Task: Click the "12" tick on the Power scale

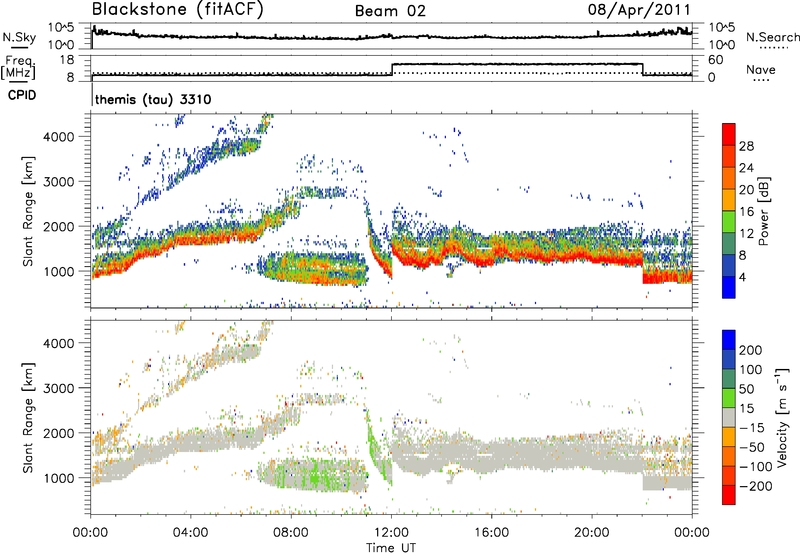Action: (x=746, y=234)
